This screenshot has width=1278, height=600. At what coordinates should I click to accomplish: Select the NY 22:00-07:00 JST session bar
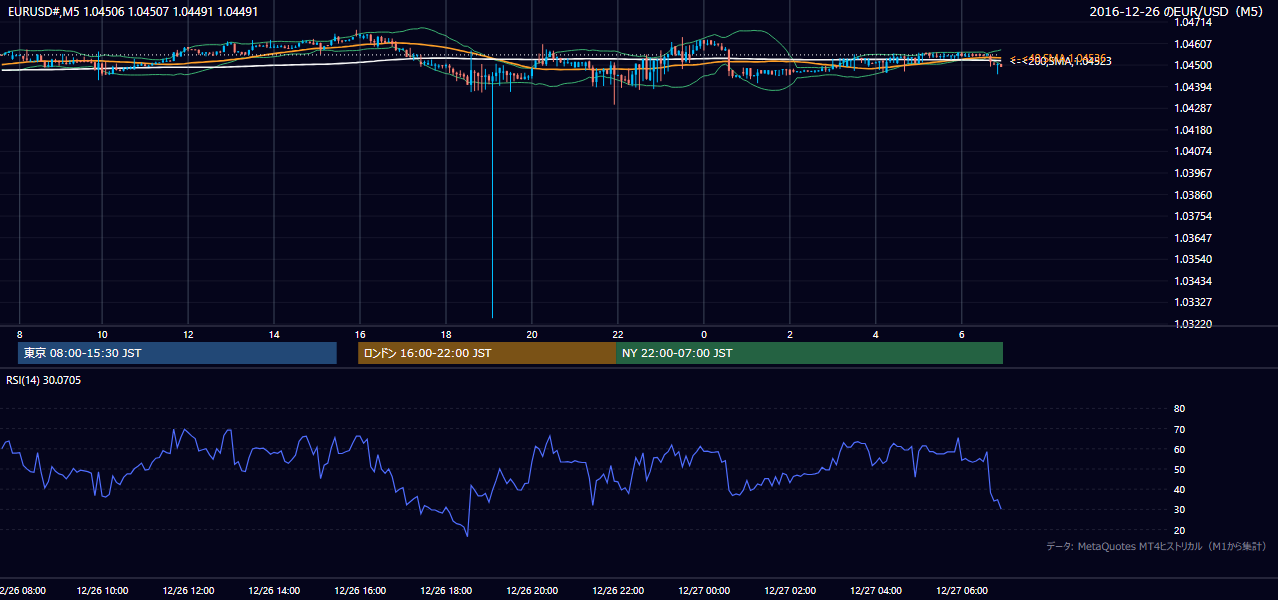coord(809,353)
